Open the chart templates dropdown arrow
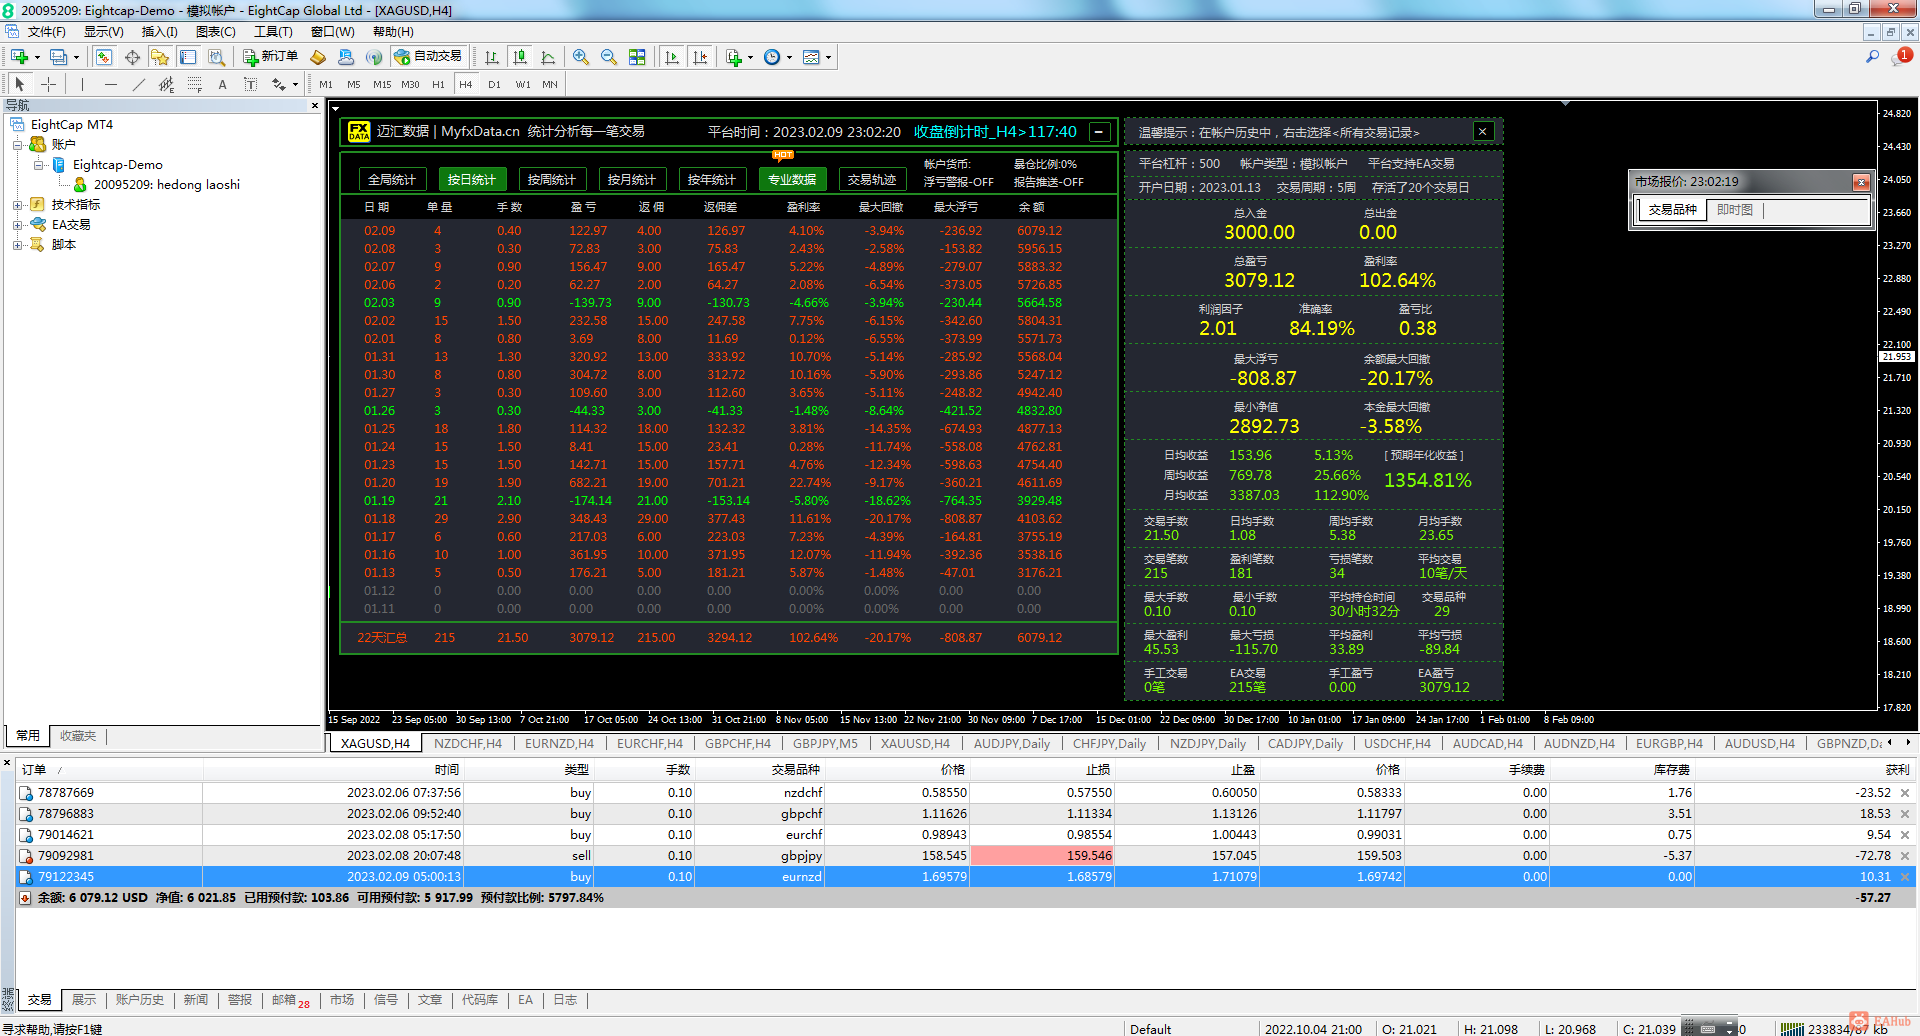 tap(828, 58)
